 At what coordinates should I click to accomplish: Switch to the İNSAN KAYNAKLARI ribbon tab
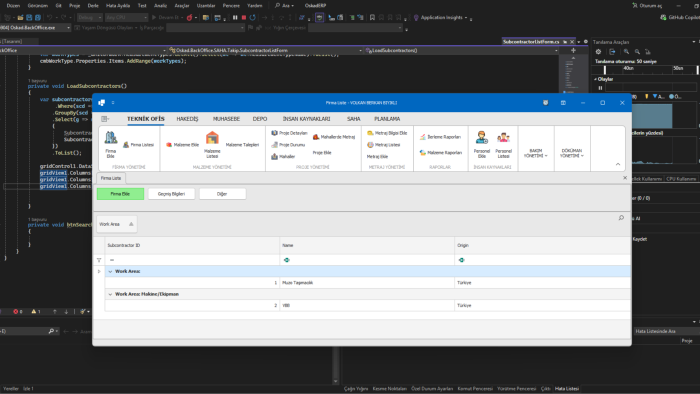coord(306,119)
